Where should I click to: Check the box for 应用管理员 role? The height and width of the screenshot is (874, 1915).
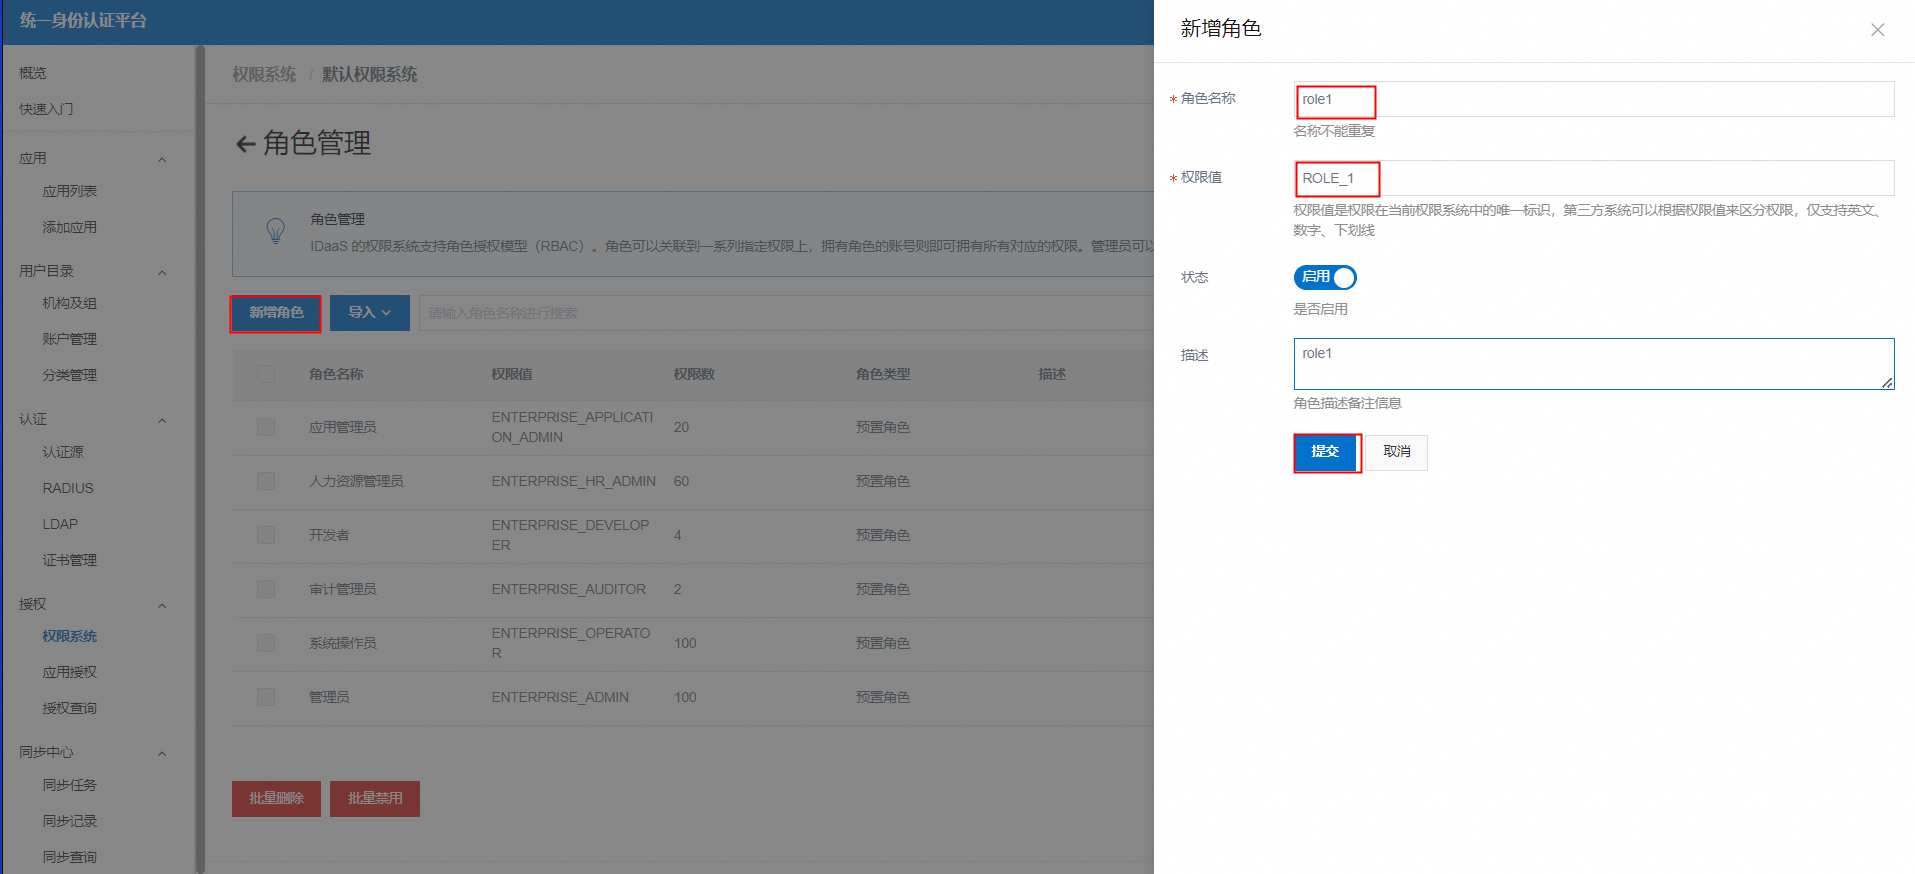pyautogui.click(x=266, y=427)
